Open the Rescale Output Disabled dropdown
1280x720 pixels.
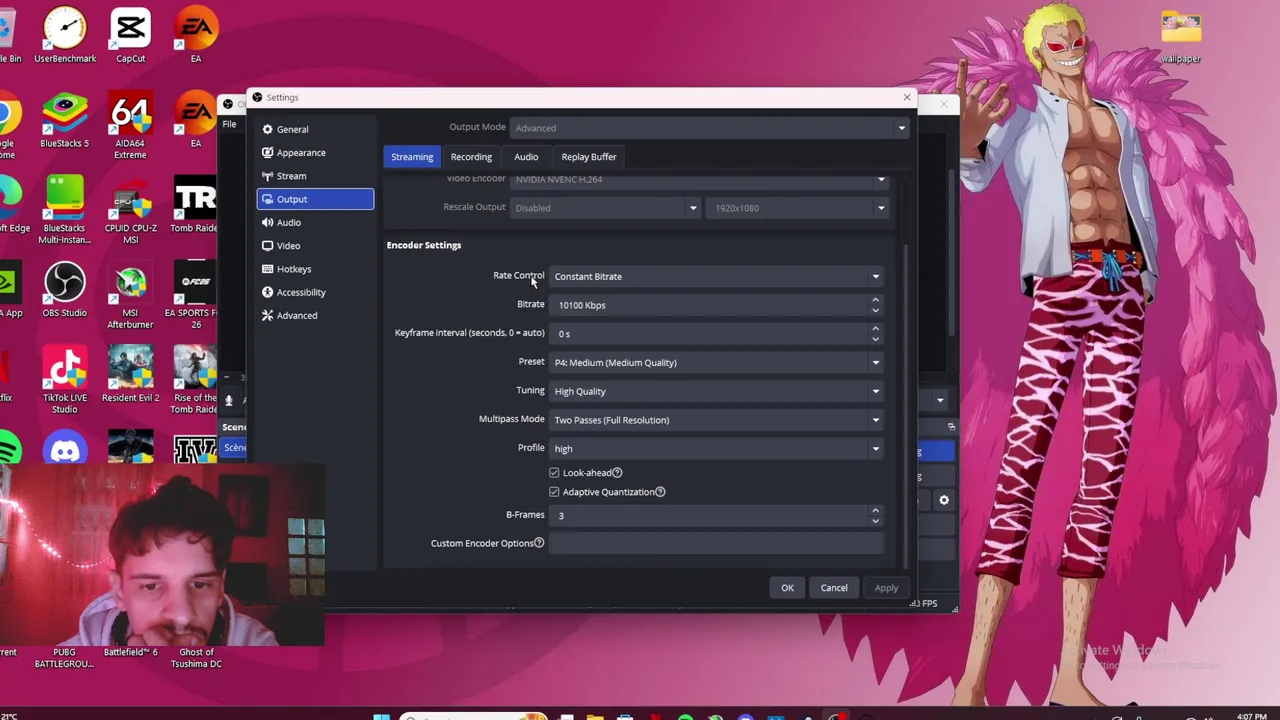pyautogui.click(x=605, y=208)
